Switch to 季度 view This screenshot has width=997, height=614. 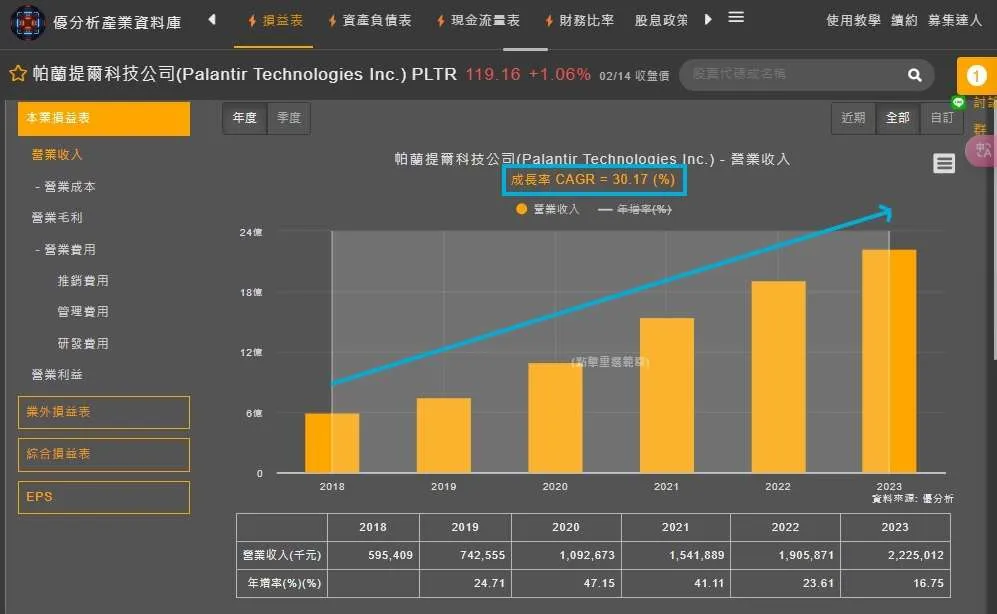pos(289,118)
